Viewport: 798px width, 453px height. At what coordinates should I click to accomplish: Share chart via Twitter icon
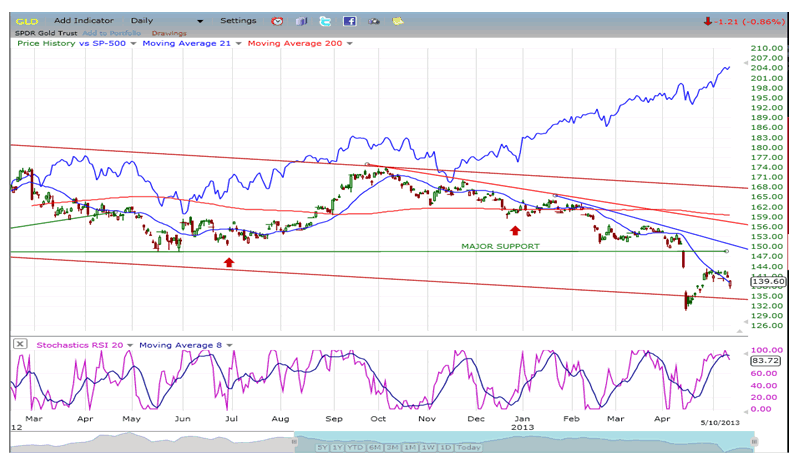325,21
